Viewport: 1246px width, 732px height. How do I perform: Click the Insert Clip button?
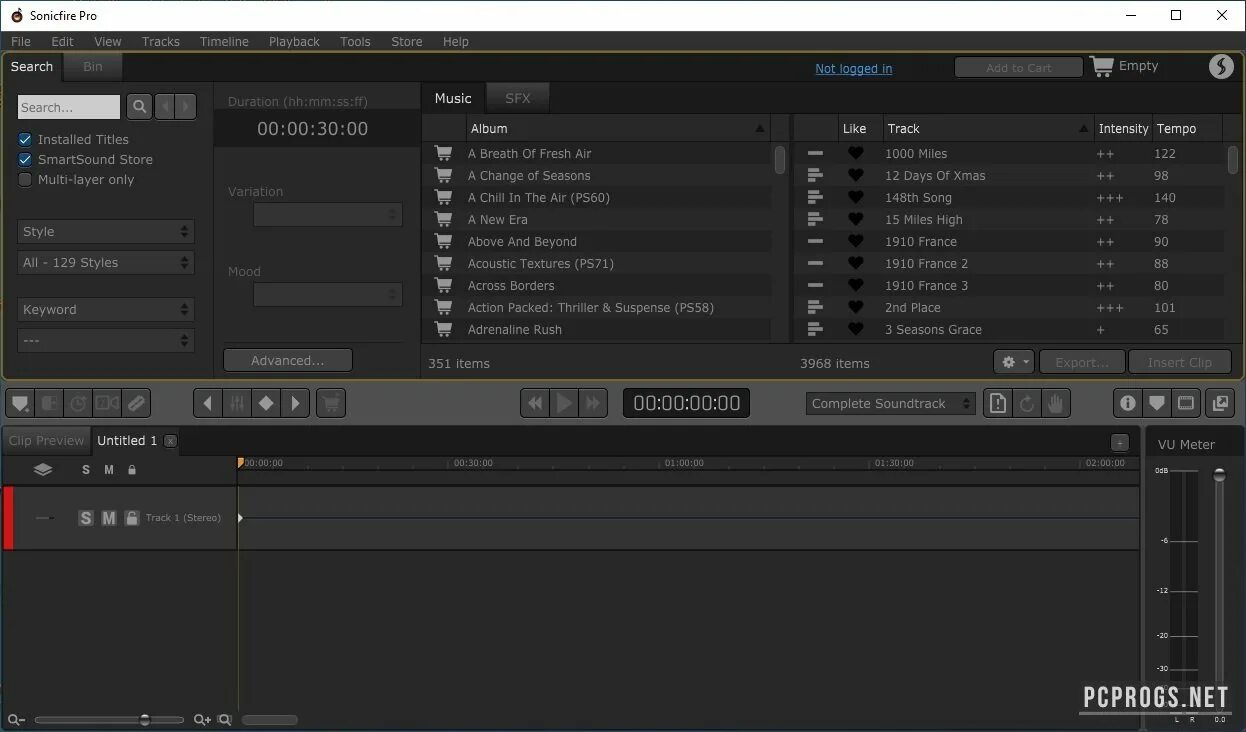click(1180, 362)
